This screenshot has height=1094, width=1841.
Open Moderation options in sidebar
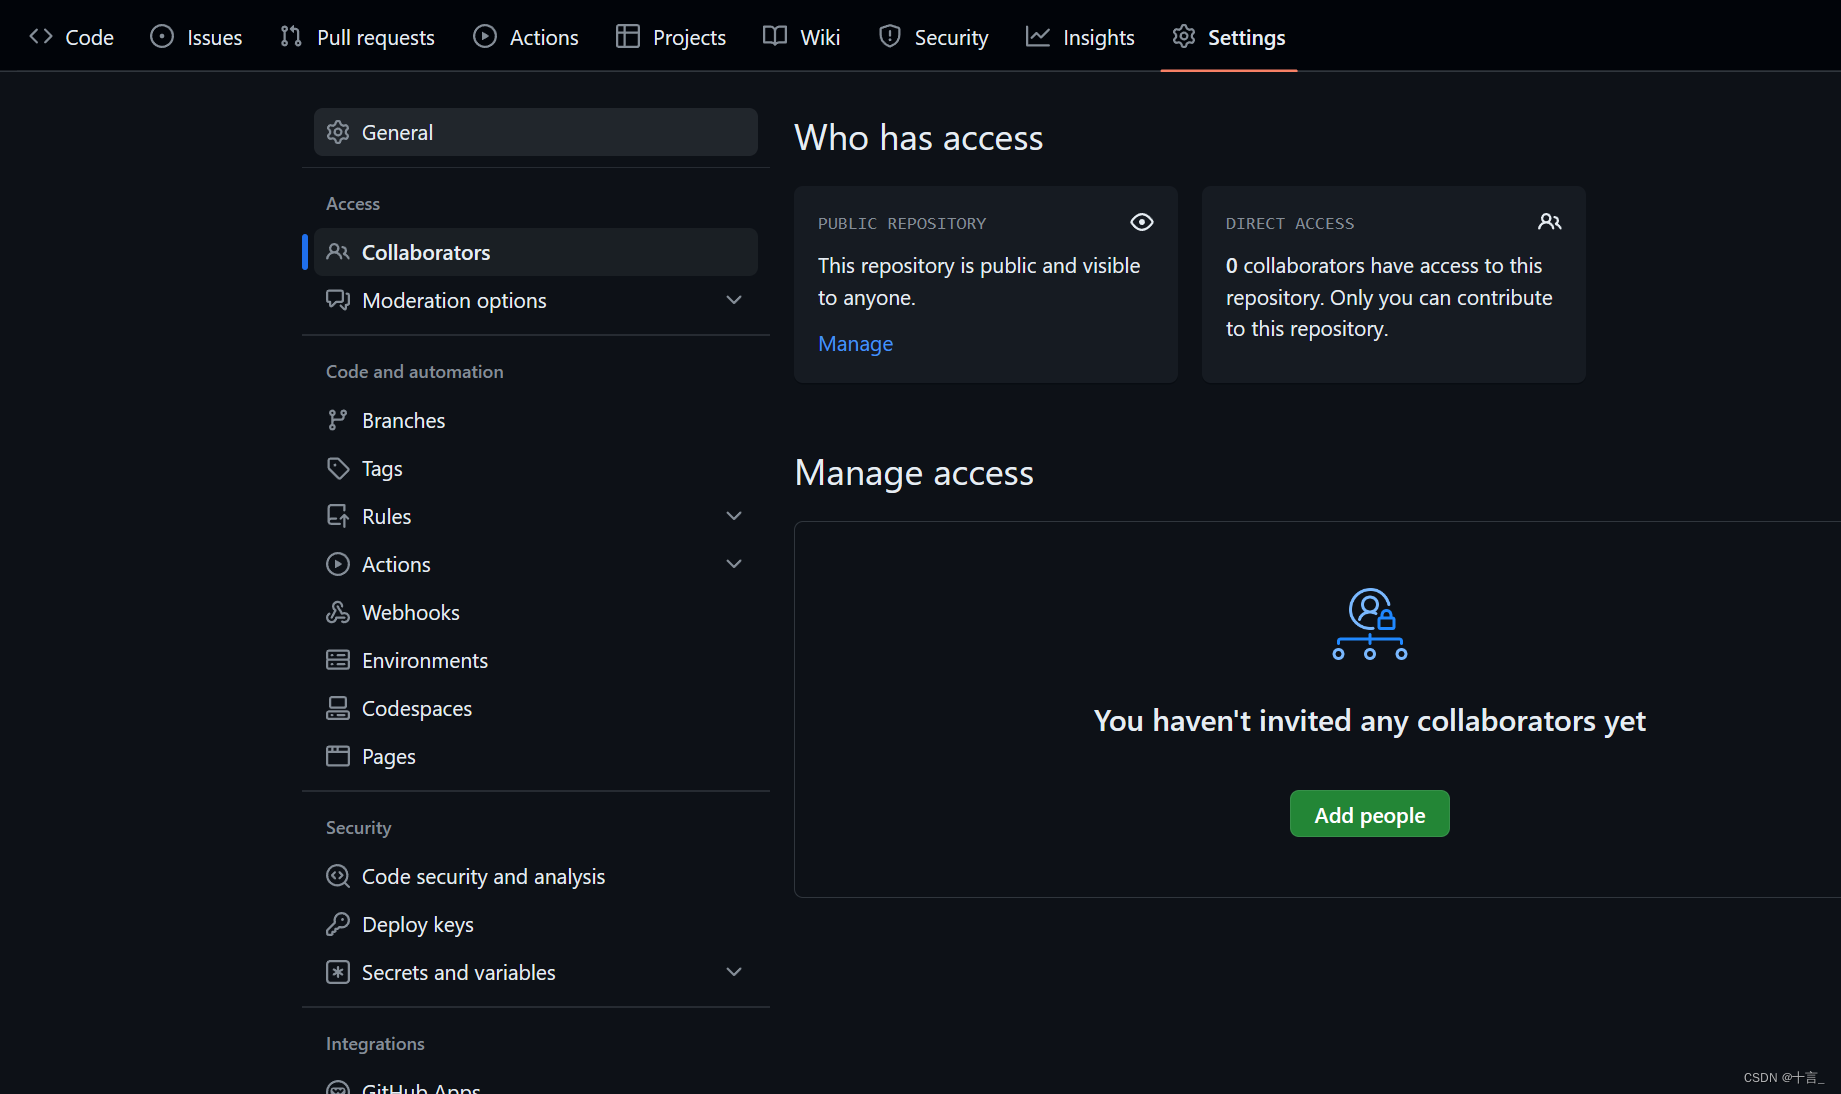click(x=536, y=300)
